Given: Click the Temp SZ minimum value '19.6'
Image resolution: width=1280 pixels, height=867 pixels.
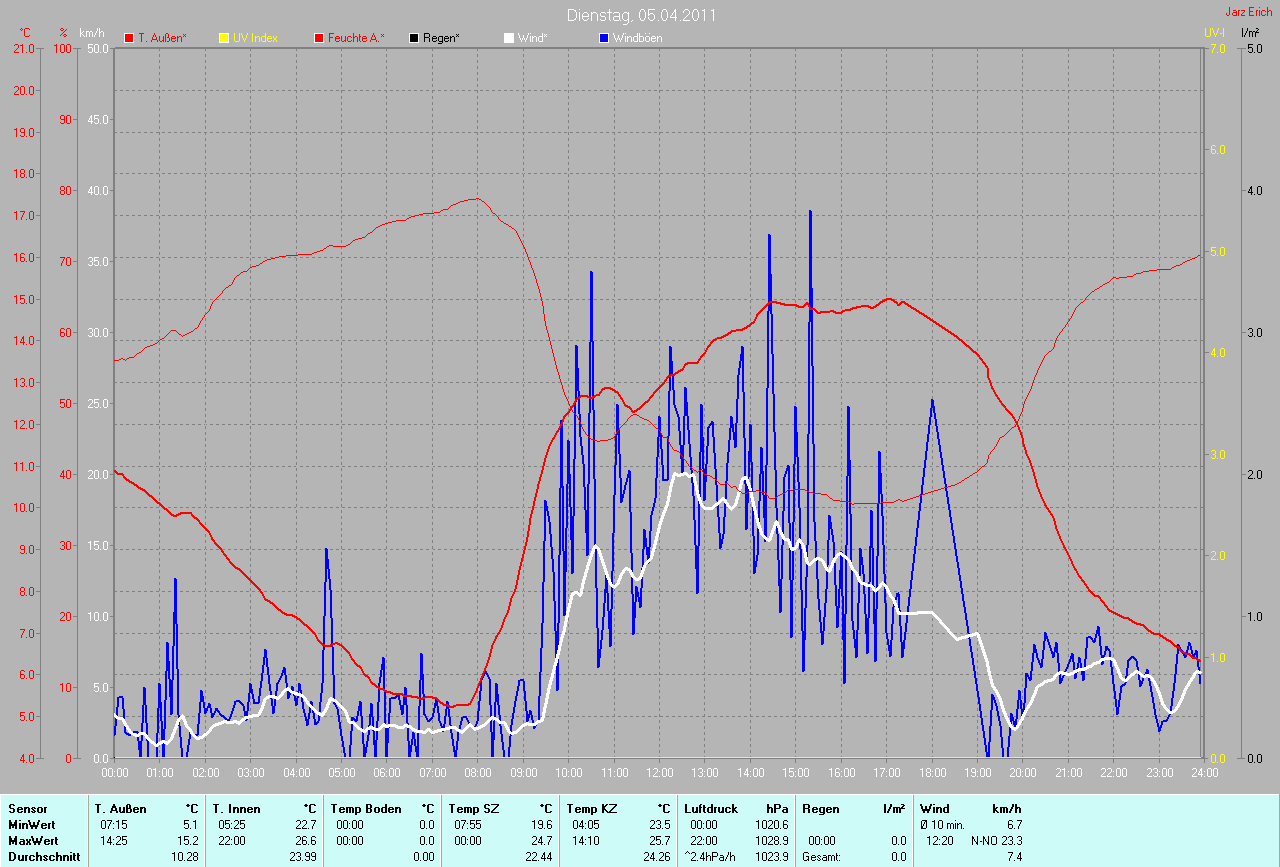Looking at the screenshot, I should point(542,824).
